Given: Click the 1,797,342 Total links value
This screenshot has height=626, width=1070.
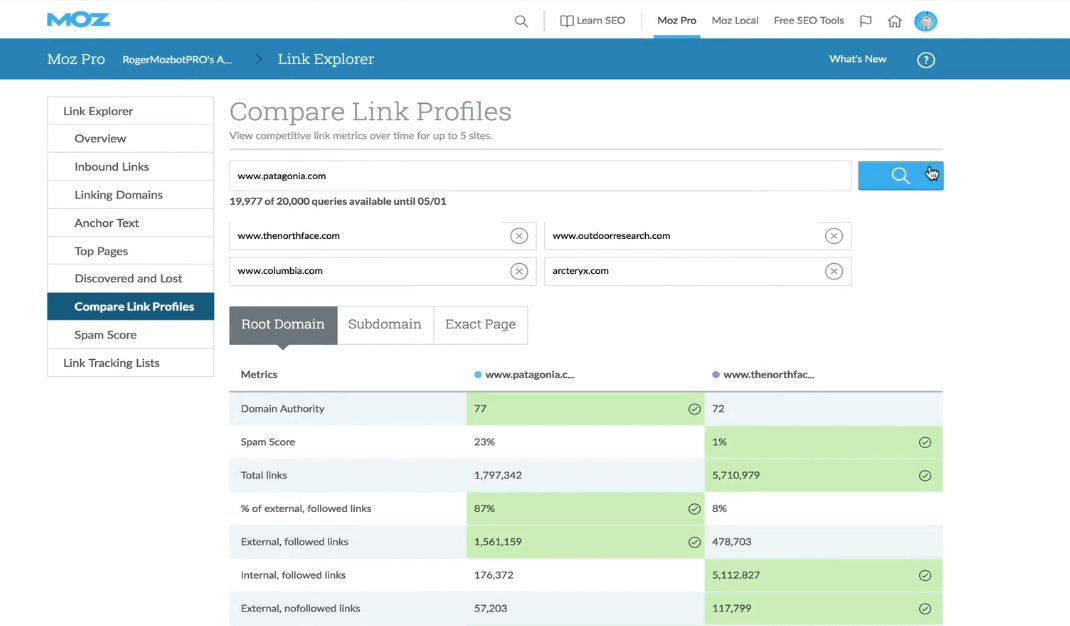Looking at the screenshot, I should point(497,475).
